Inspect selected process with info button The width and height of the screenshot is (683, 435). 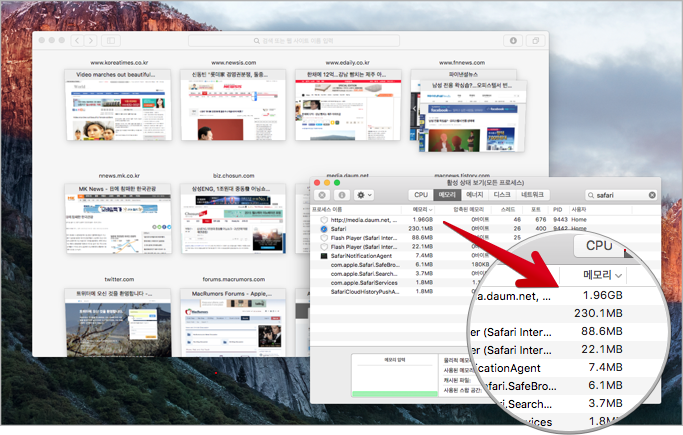point(342,195)
